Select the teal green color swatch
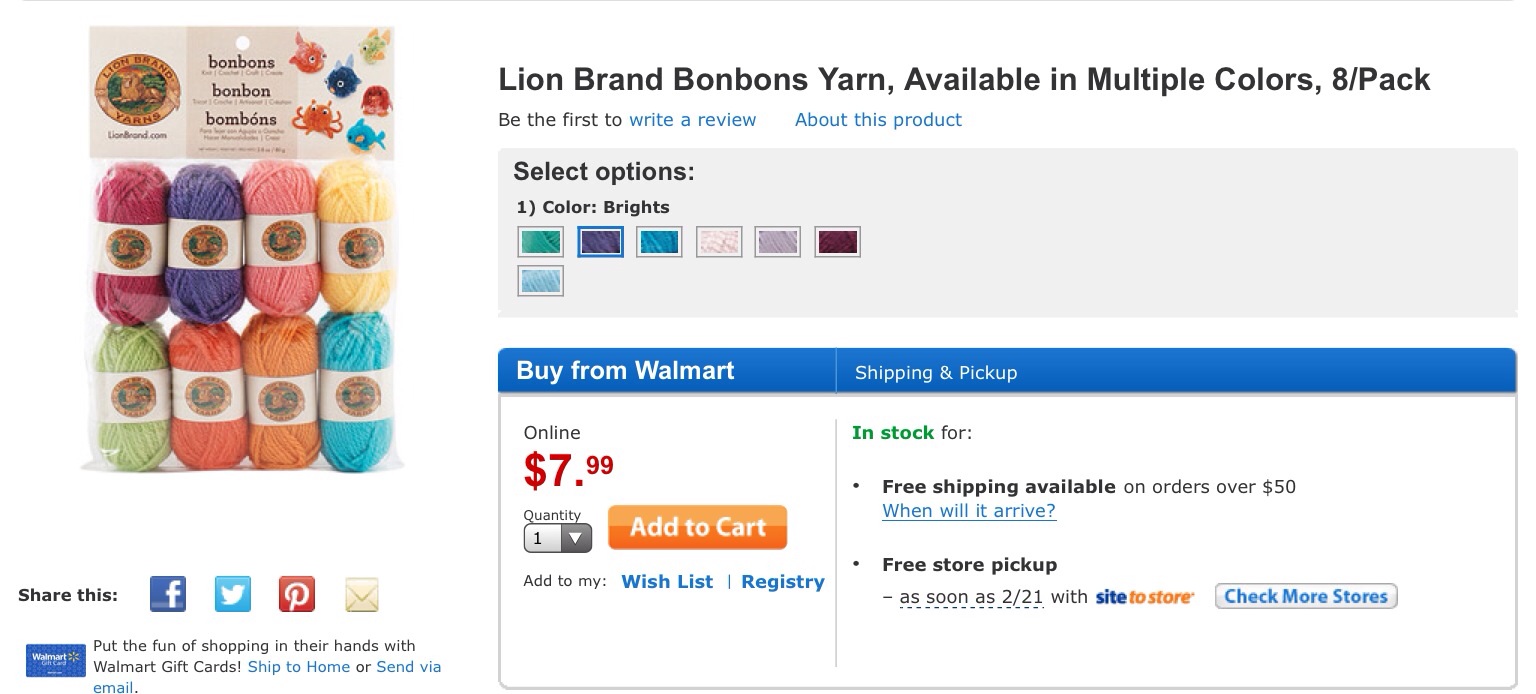The height and width of the screenshot is (694, 1536). tap(541, 242)
